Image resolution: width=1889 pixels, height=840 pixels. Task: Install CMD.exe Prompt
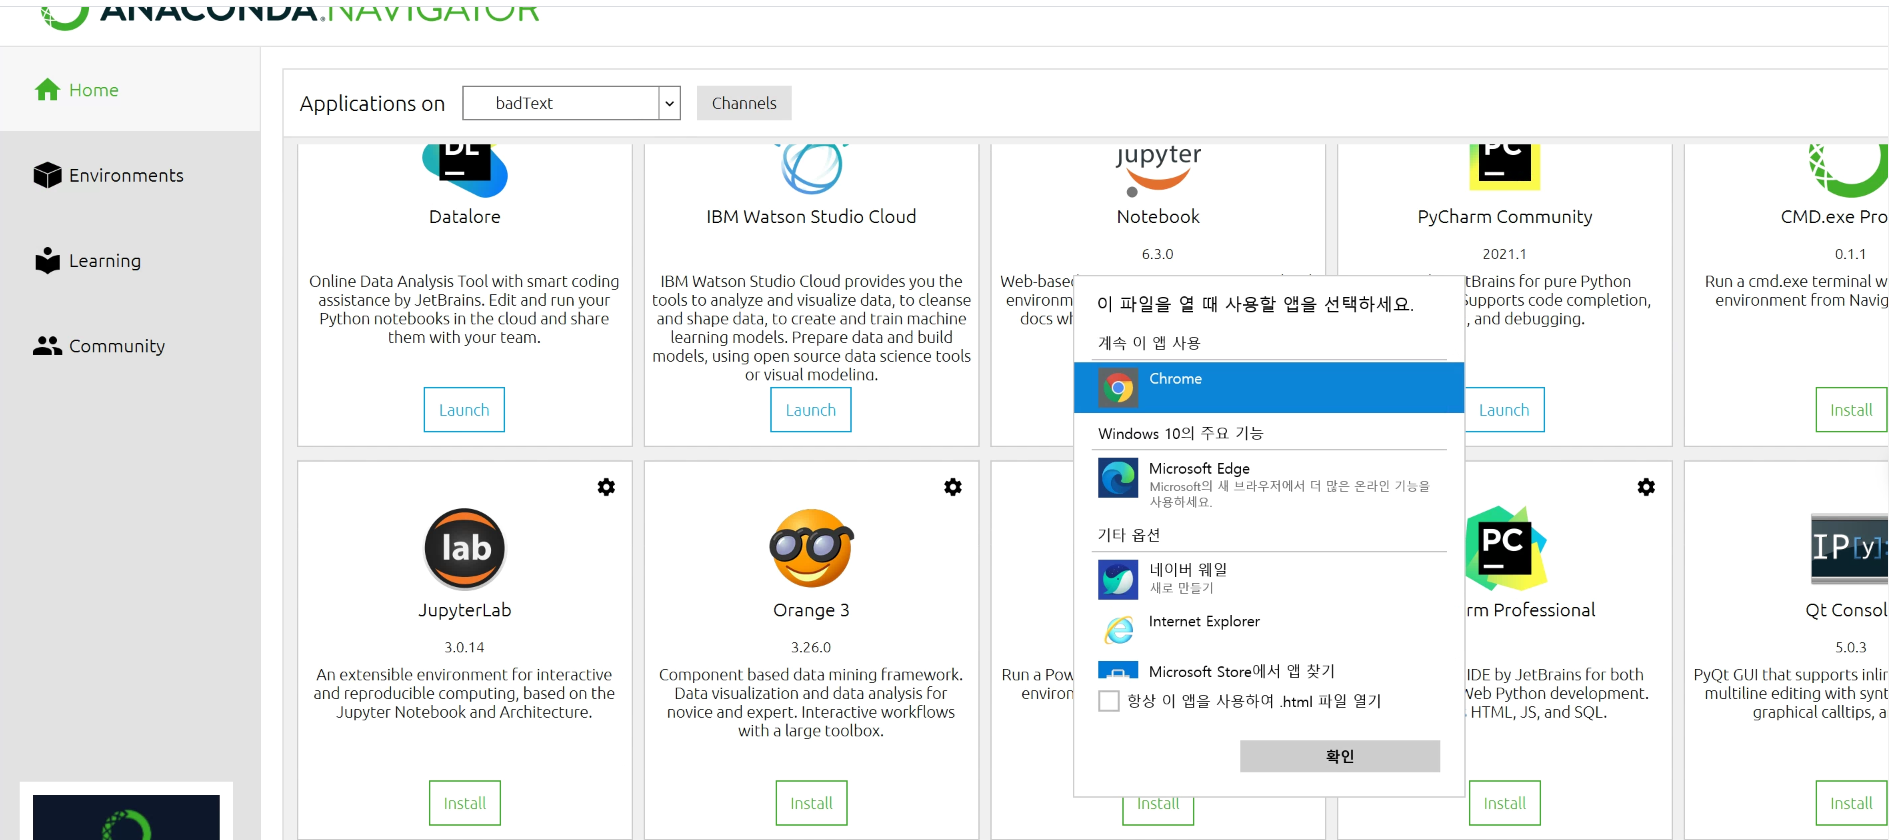click(x=1851, y=410)
